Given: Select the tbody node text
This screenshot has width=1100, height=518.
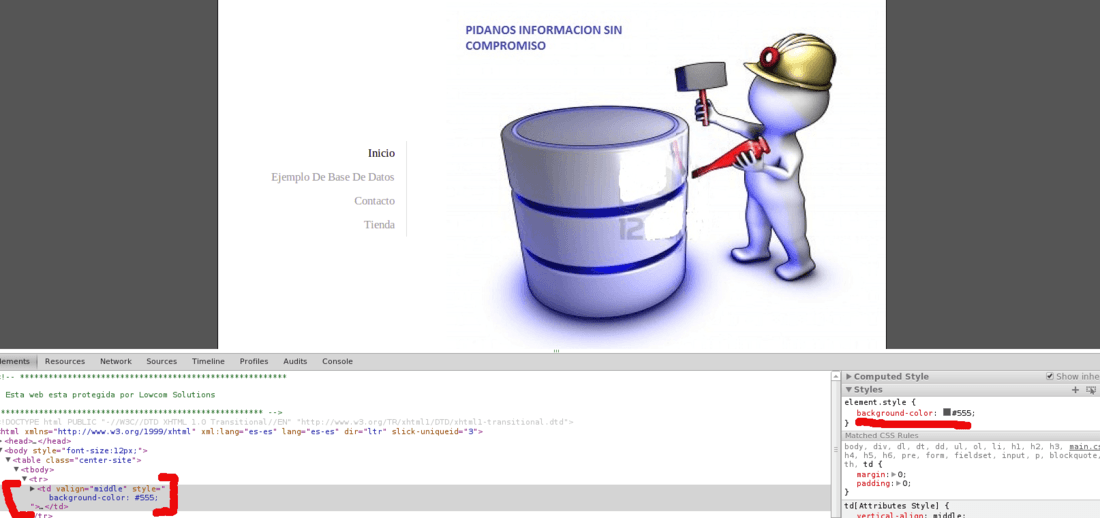Looking at the screenshot, I should [37, 469].
